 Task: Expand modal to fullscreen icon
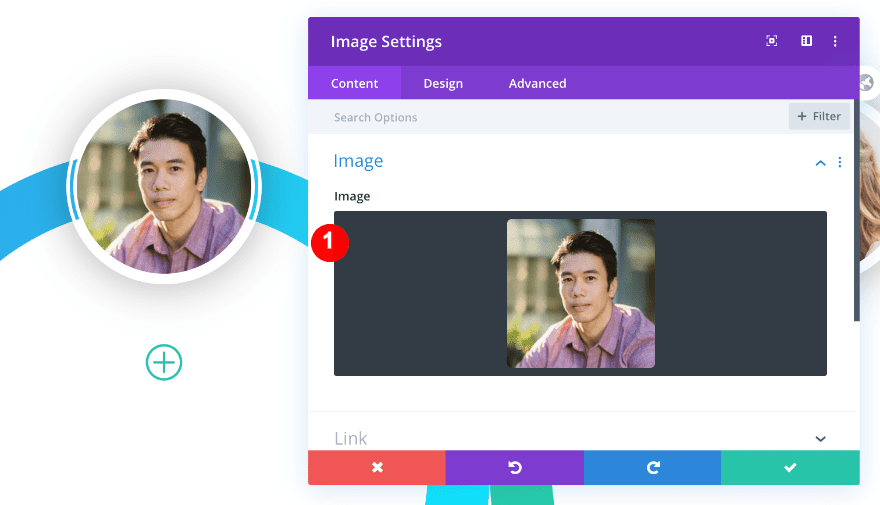tap(772, 41)
